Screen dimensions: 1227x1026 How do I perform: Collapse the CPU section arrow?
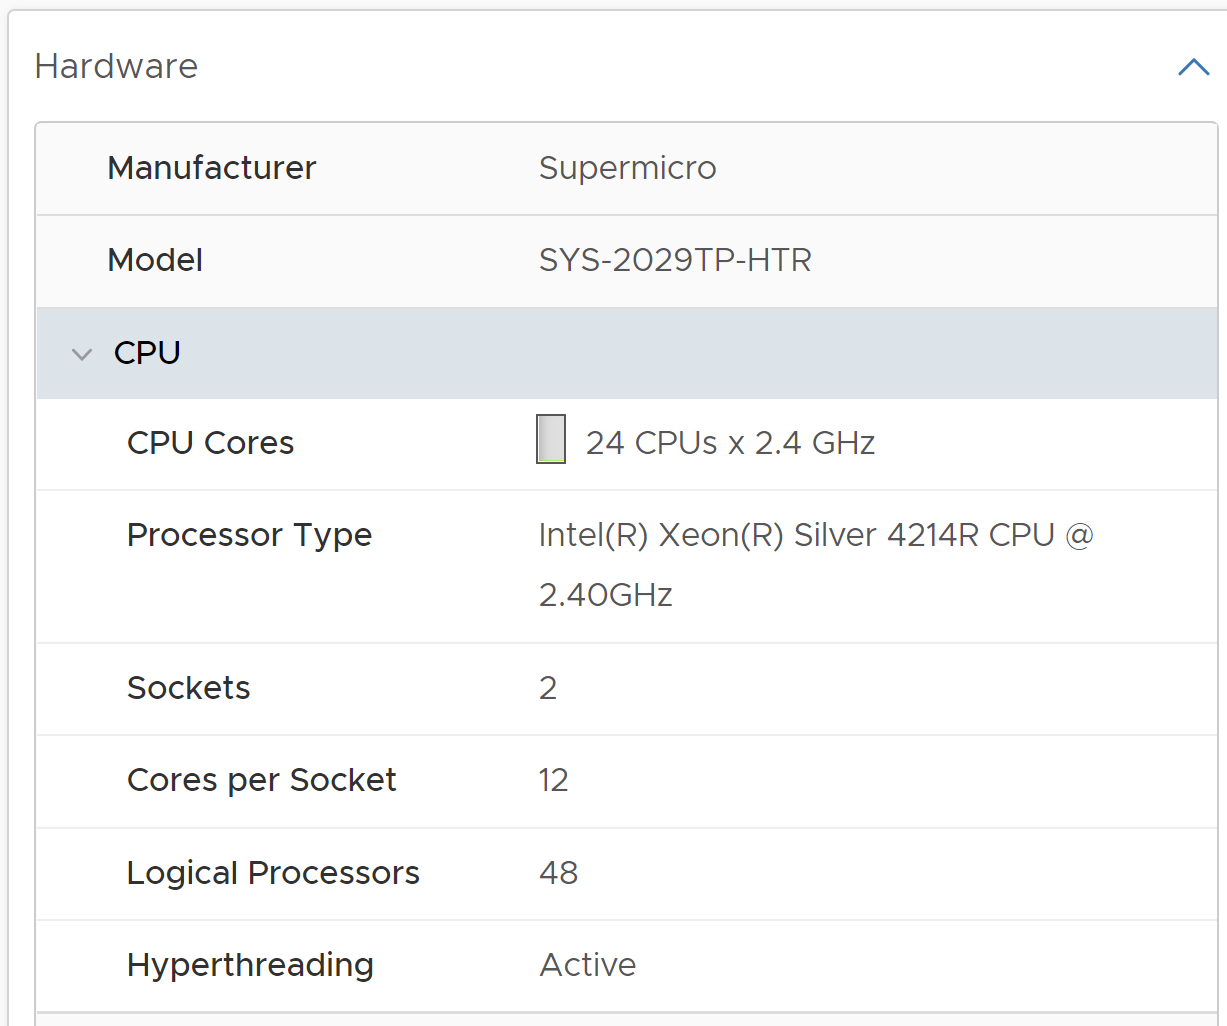[x=82, y=354]
